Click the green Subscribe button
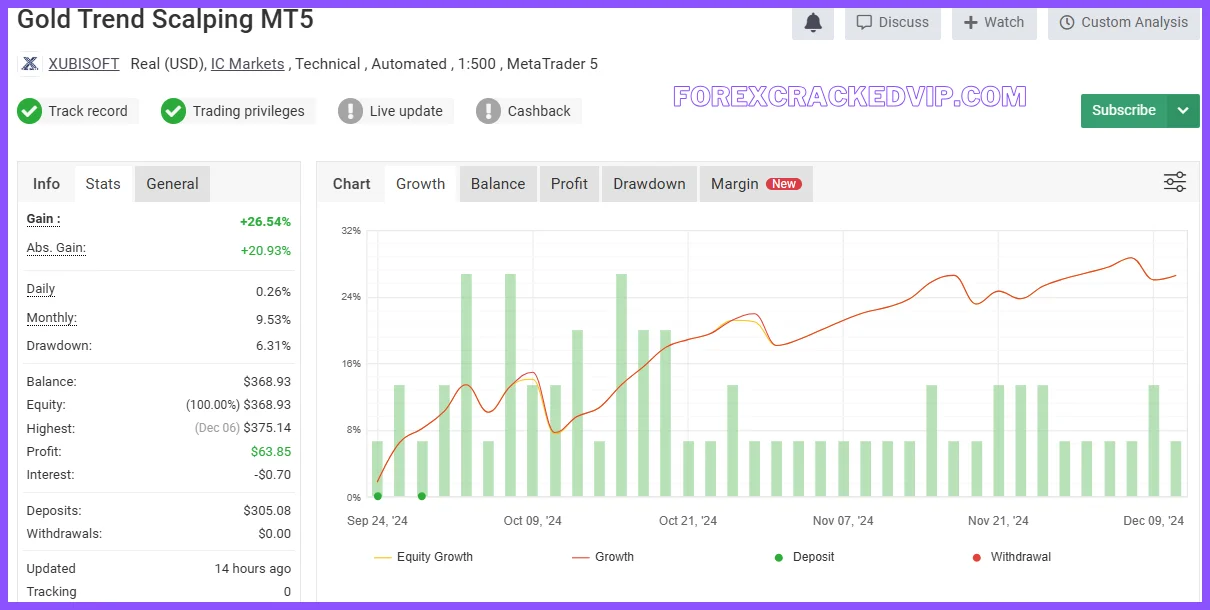Image resolution: width=1210 pixels, height=610 pixels. coord(1124,110)
